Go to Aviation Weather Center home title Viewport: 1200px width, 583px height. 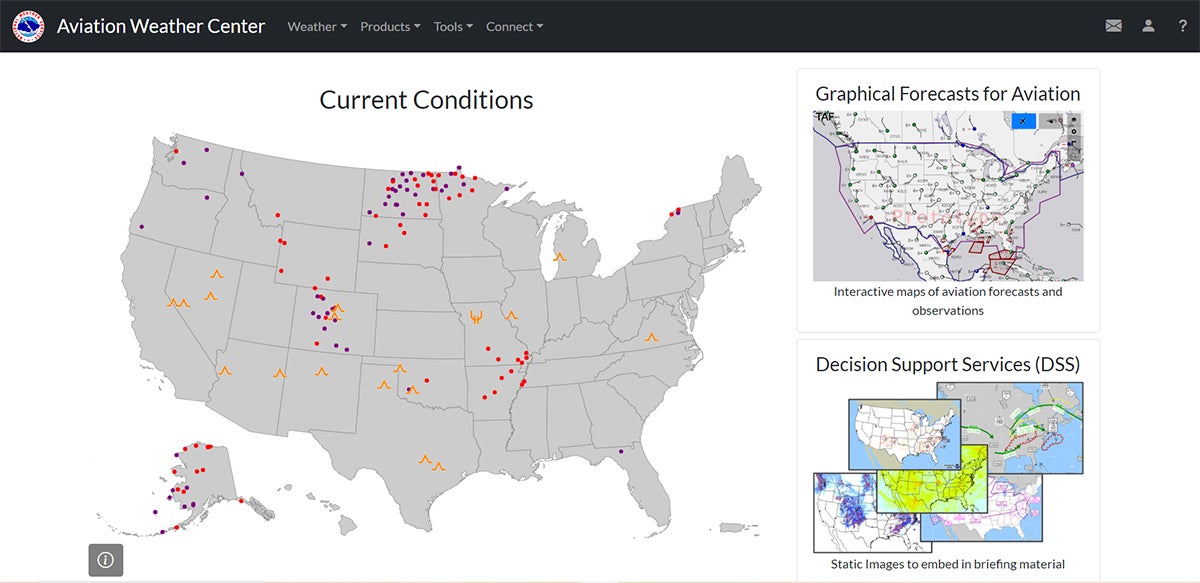[161, 26]
